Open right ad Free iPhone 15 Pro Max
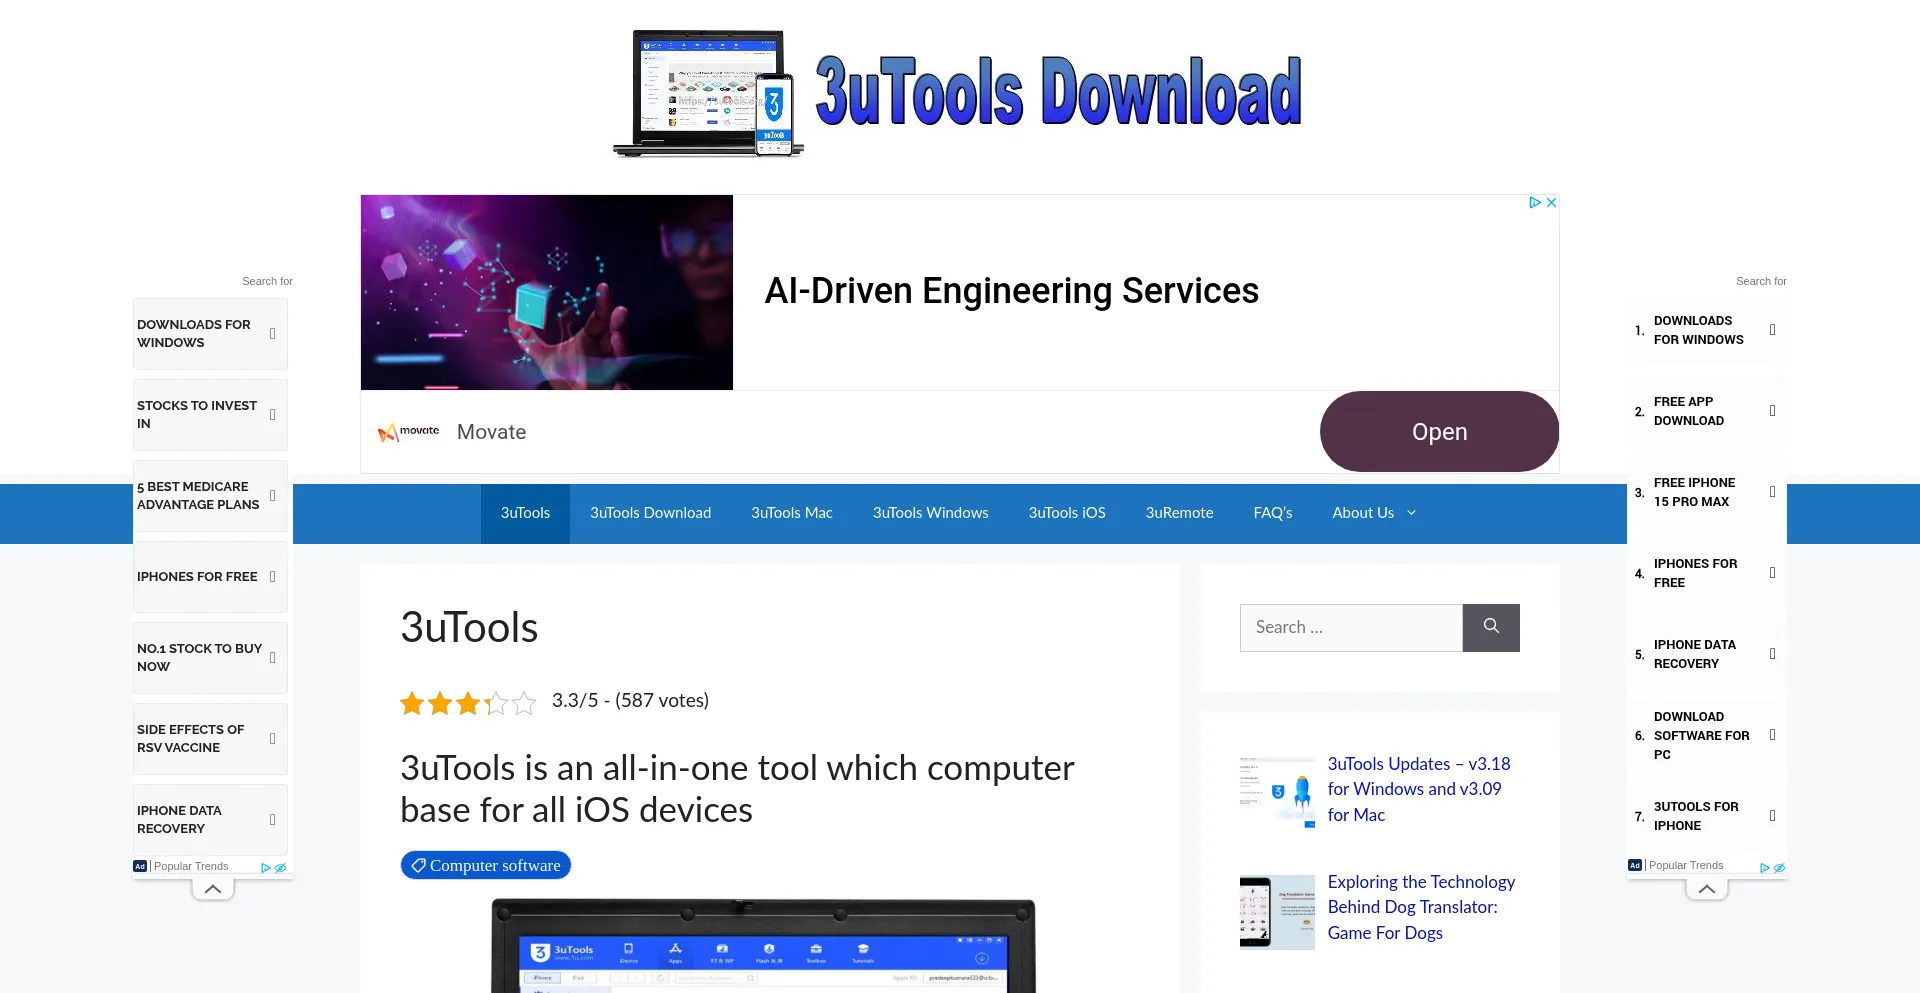Screen dimensions: 1920x993 point(1706,492)
